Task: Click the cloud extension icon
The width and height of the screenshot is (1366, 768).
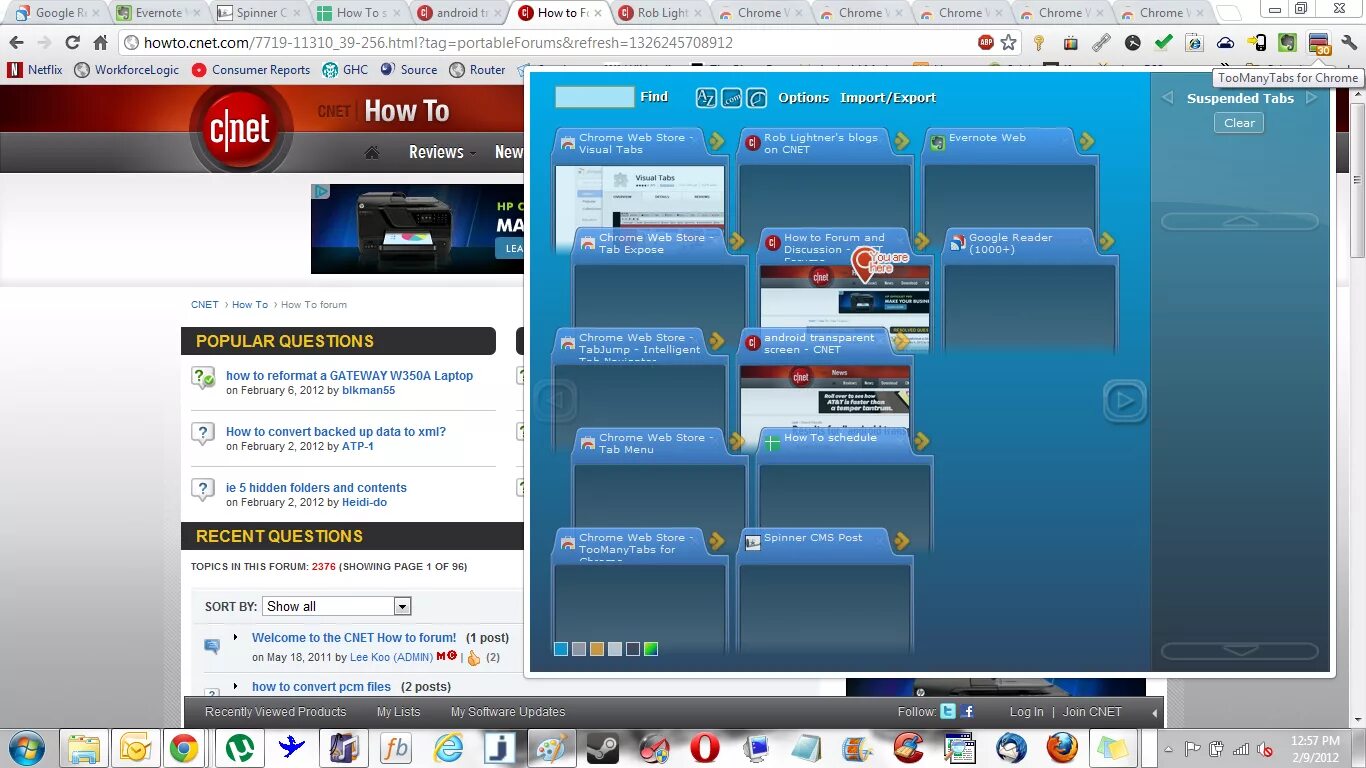Action: [1225, 42]
